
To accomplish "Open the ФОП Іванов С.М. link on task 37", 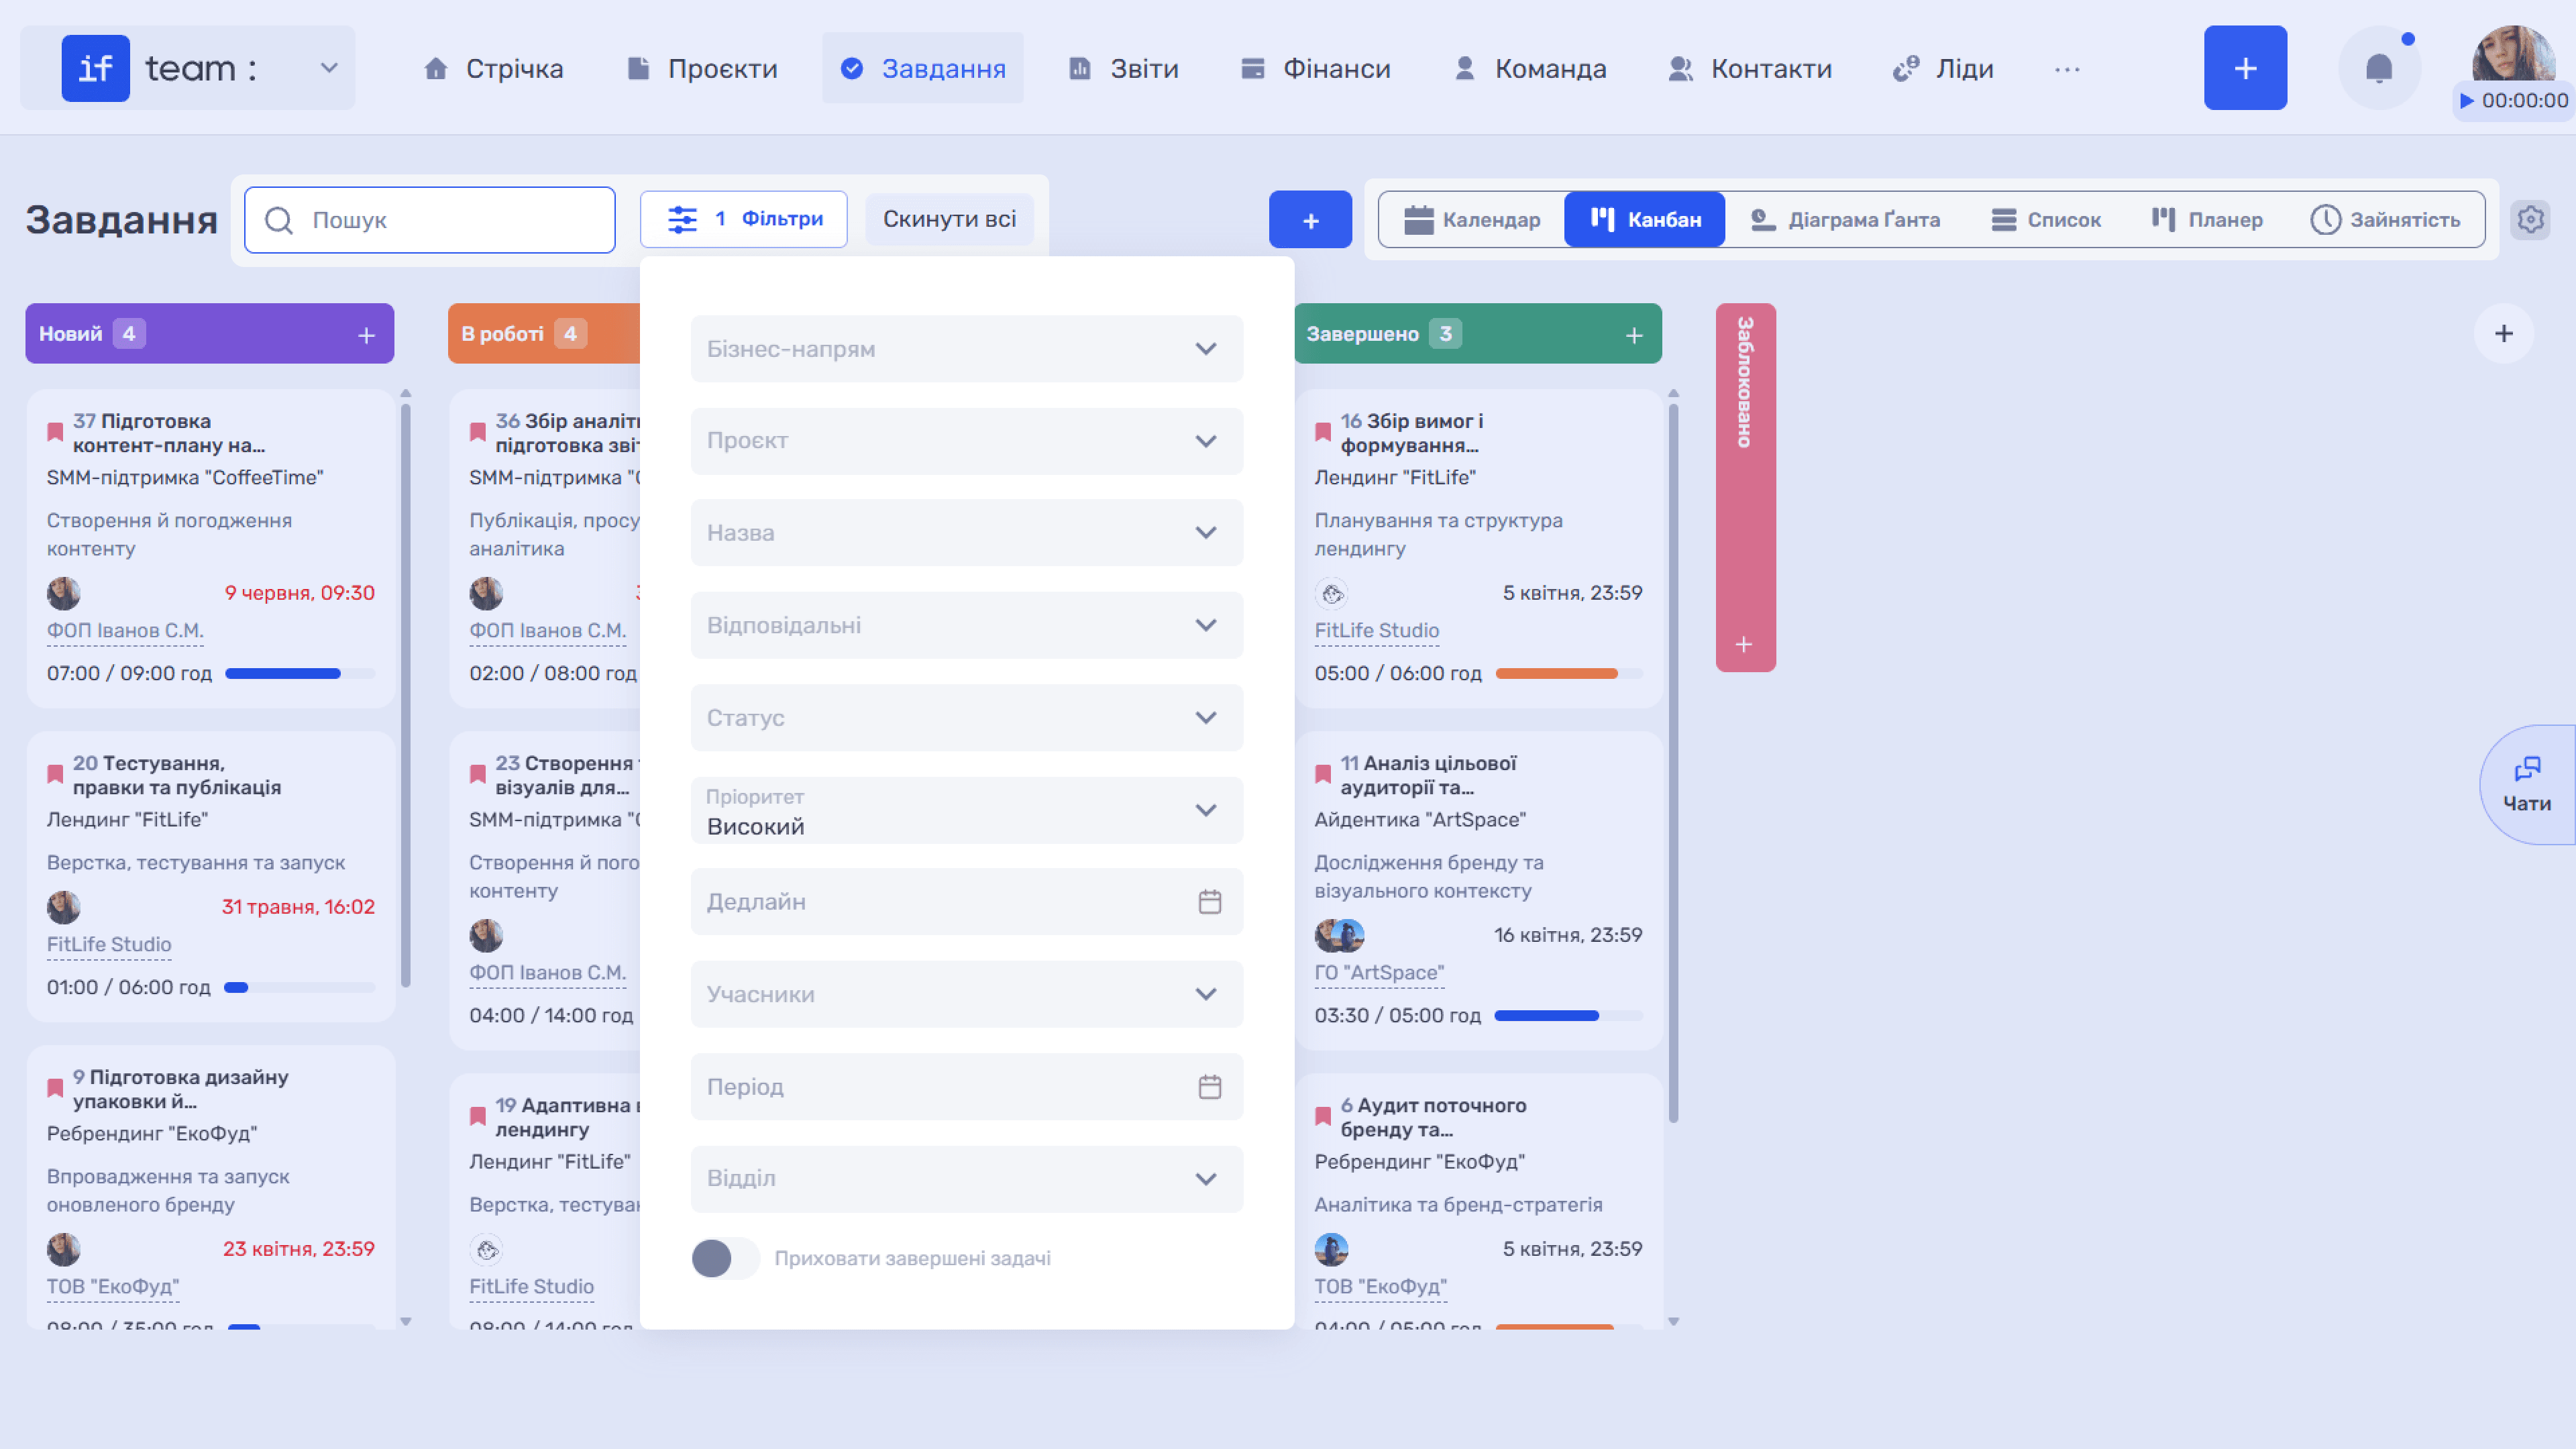I will point(125,631).
